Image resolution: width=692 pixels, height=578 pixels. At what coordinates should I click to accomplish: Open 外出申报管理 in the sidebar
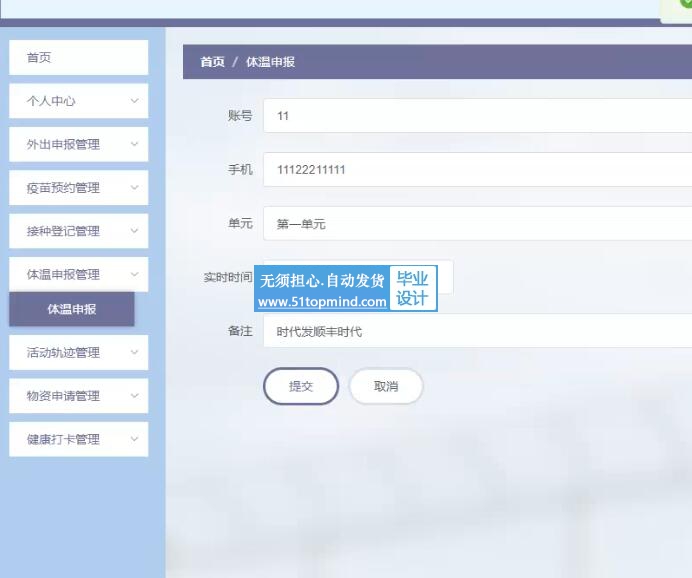coord(79,144)
